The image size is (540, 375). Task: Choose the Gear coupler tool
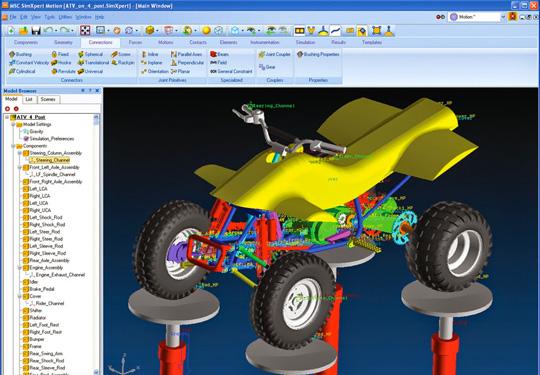point(267,67)
